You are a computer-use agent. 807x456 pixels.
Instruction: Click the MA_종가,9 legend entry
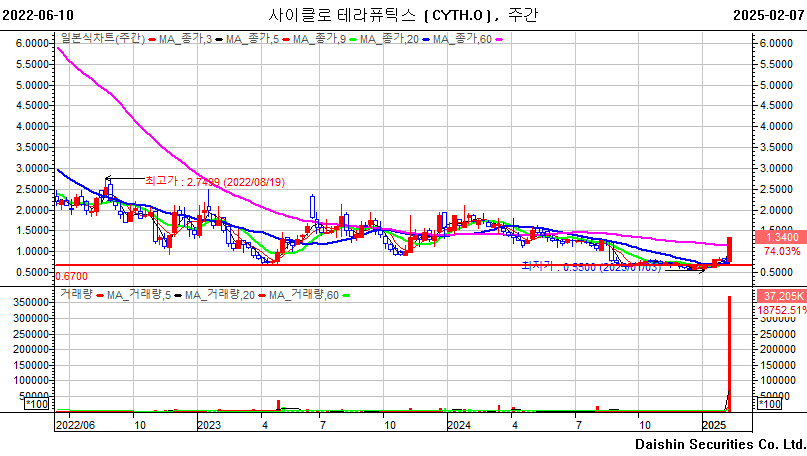(319, 39)
